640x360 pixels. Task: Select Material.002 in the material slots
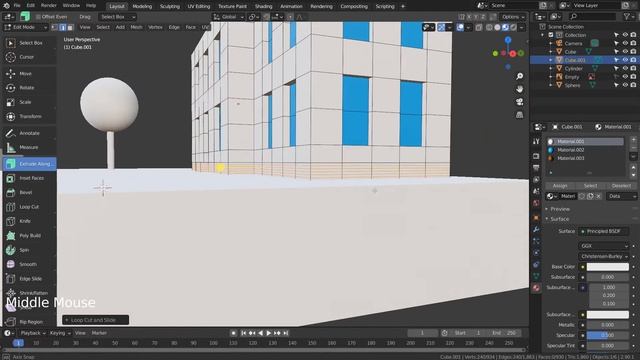click(585, 150)
